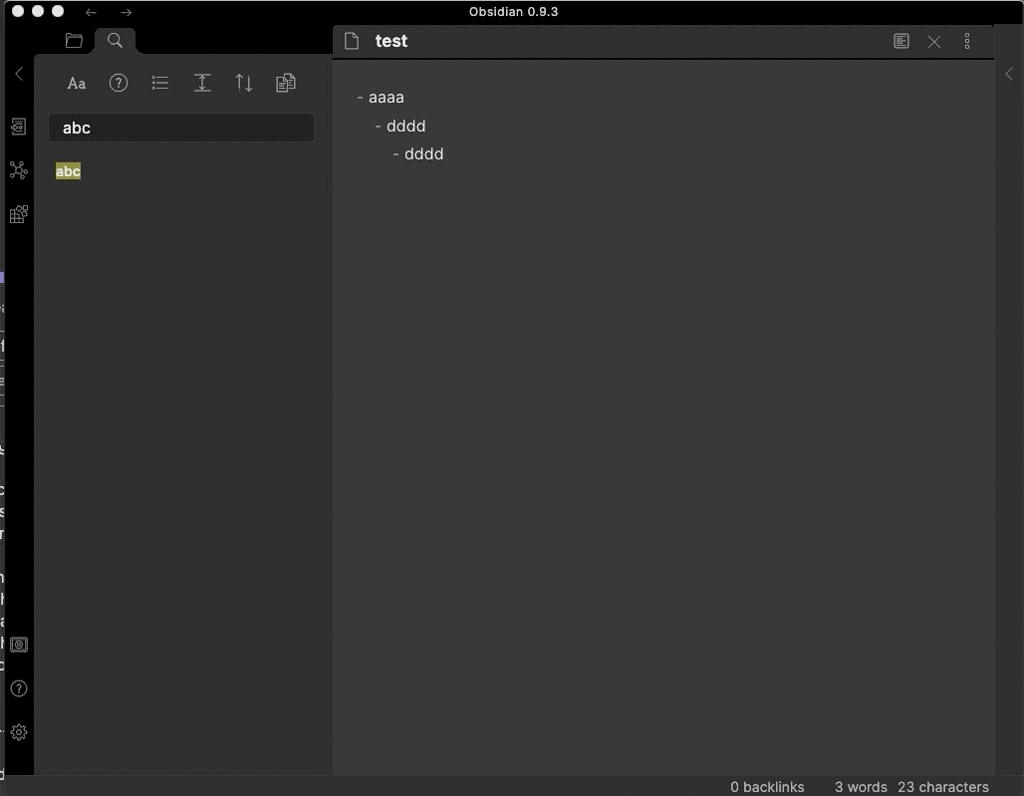Open the graph view from the left ribbon
This screenshot has height=796, width=1024.
(x=18, y=170)
